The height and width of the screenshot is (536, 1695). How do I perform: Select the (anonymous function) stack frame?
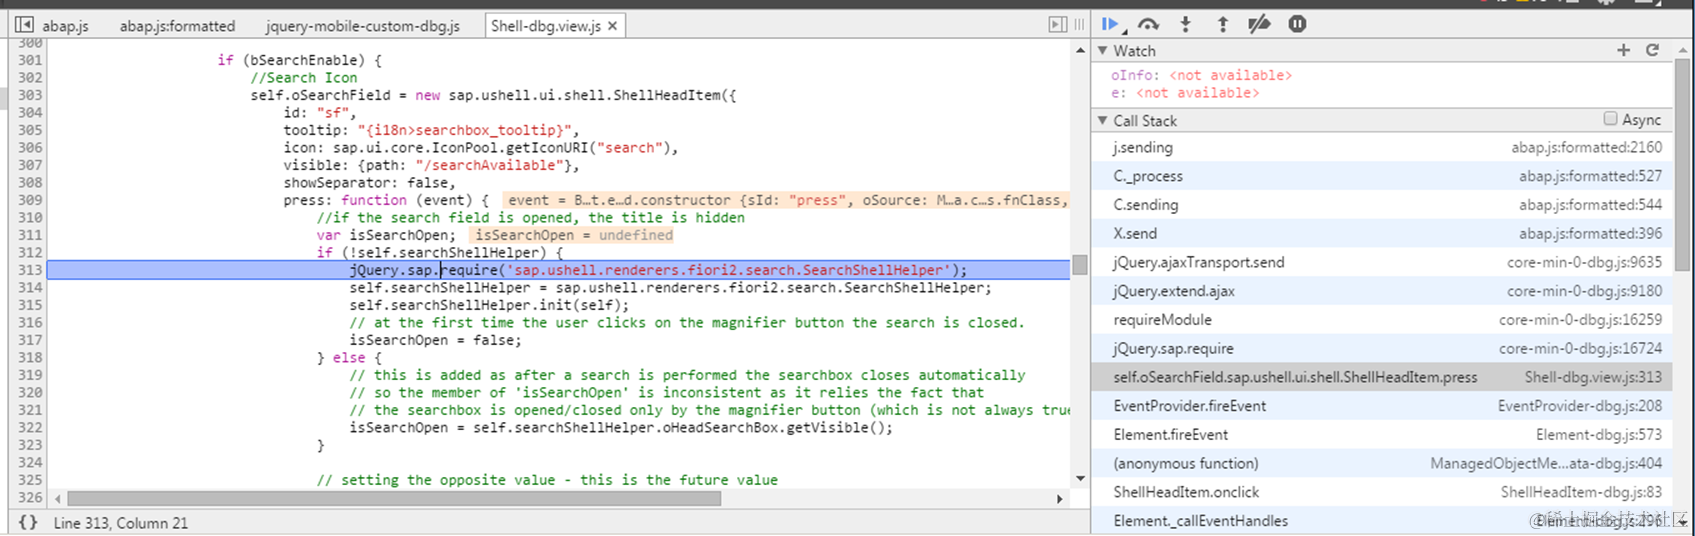tap(1381, 463)
